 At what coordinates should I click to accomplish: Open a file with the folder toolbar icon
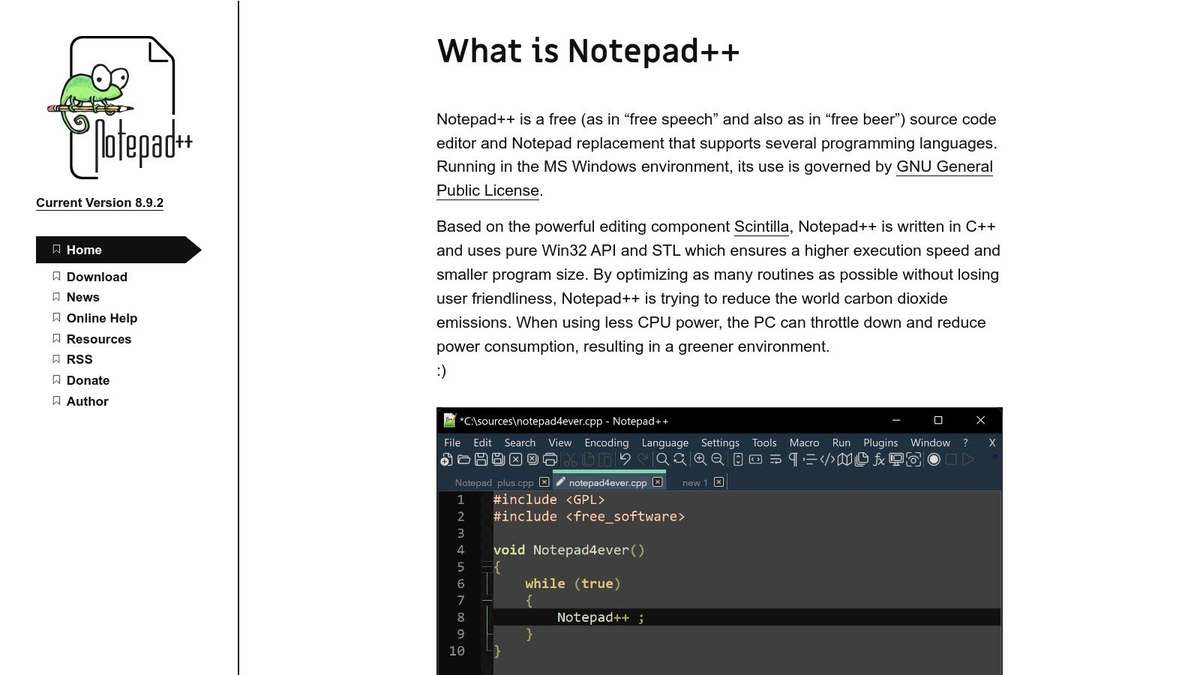[x=462, y=459]
